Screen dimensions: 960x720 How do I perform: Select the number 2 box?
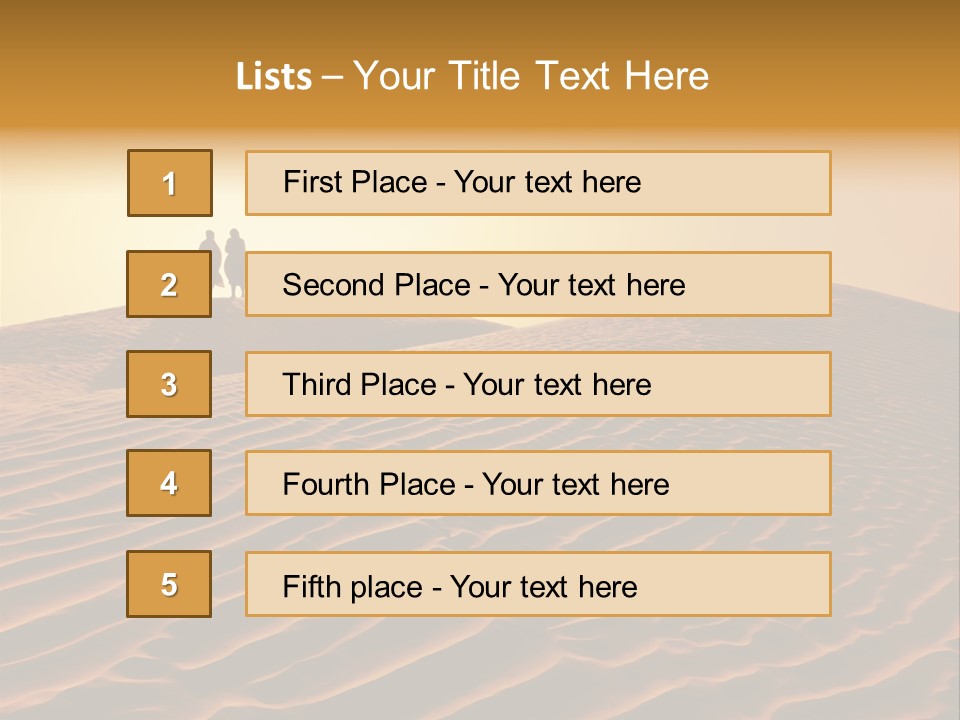click(169, 284)
